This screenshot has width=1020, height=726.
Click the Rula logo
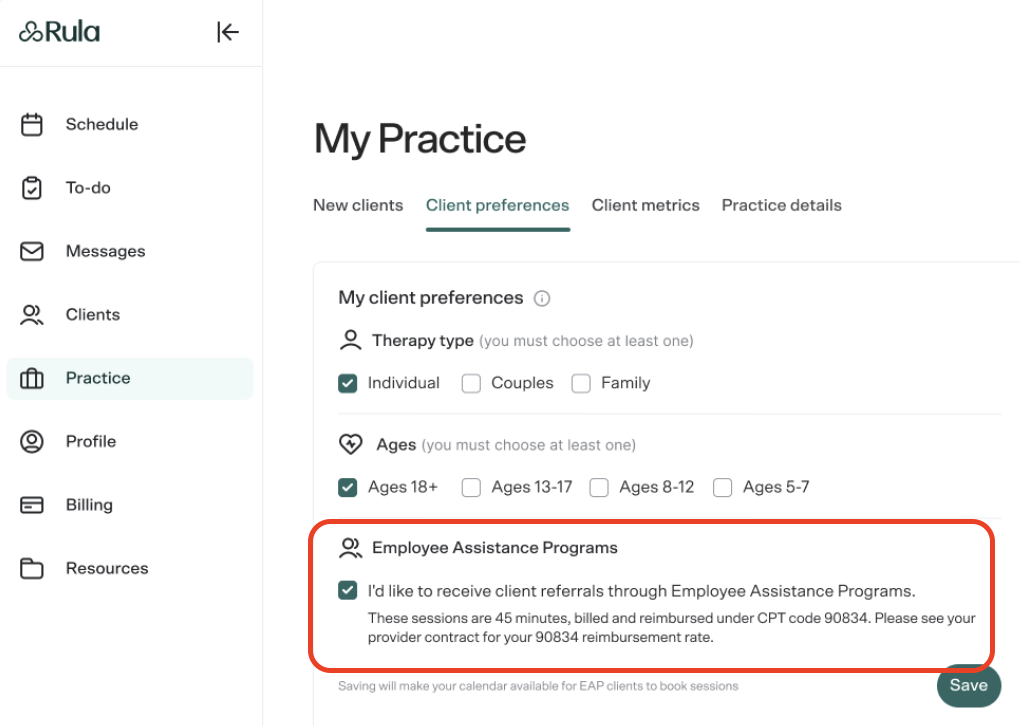59,31
